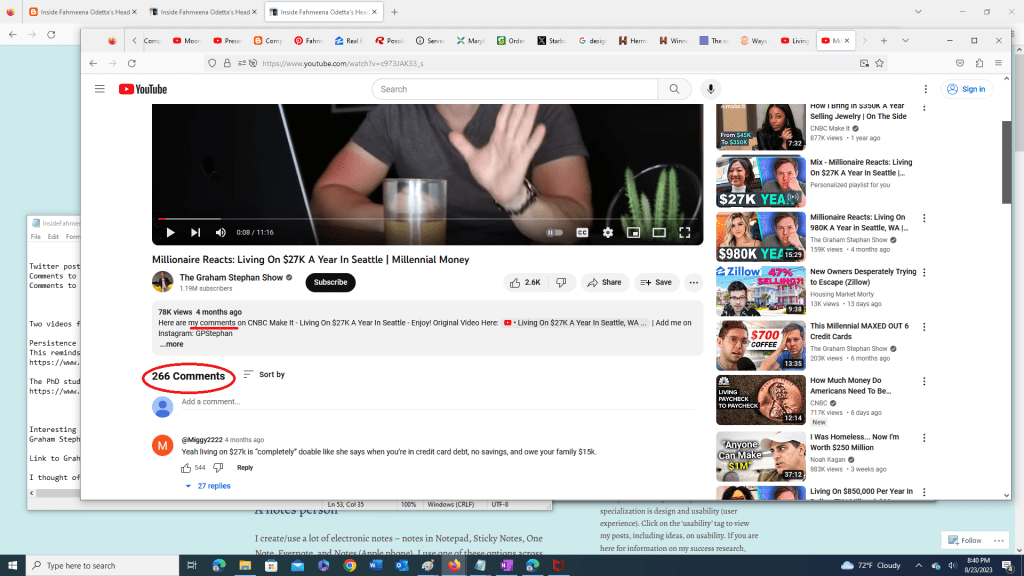
Task: Enter fullscreen mode on the video
Action: tap(684, 232)
